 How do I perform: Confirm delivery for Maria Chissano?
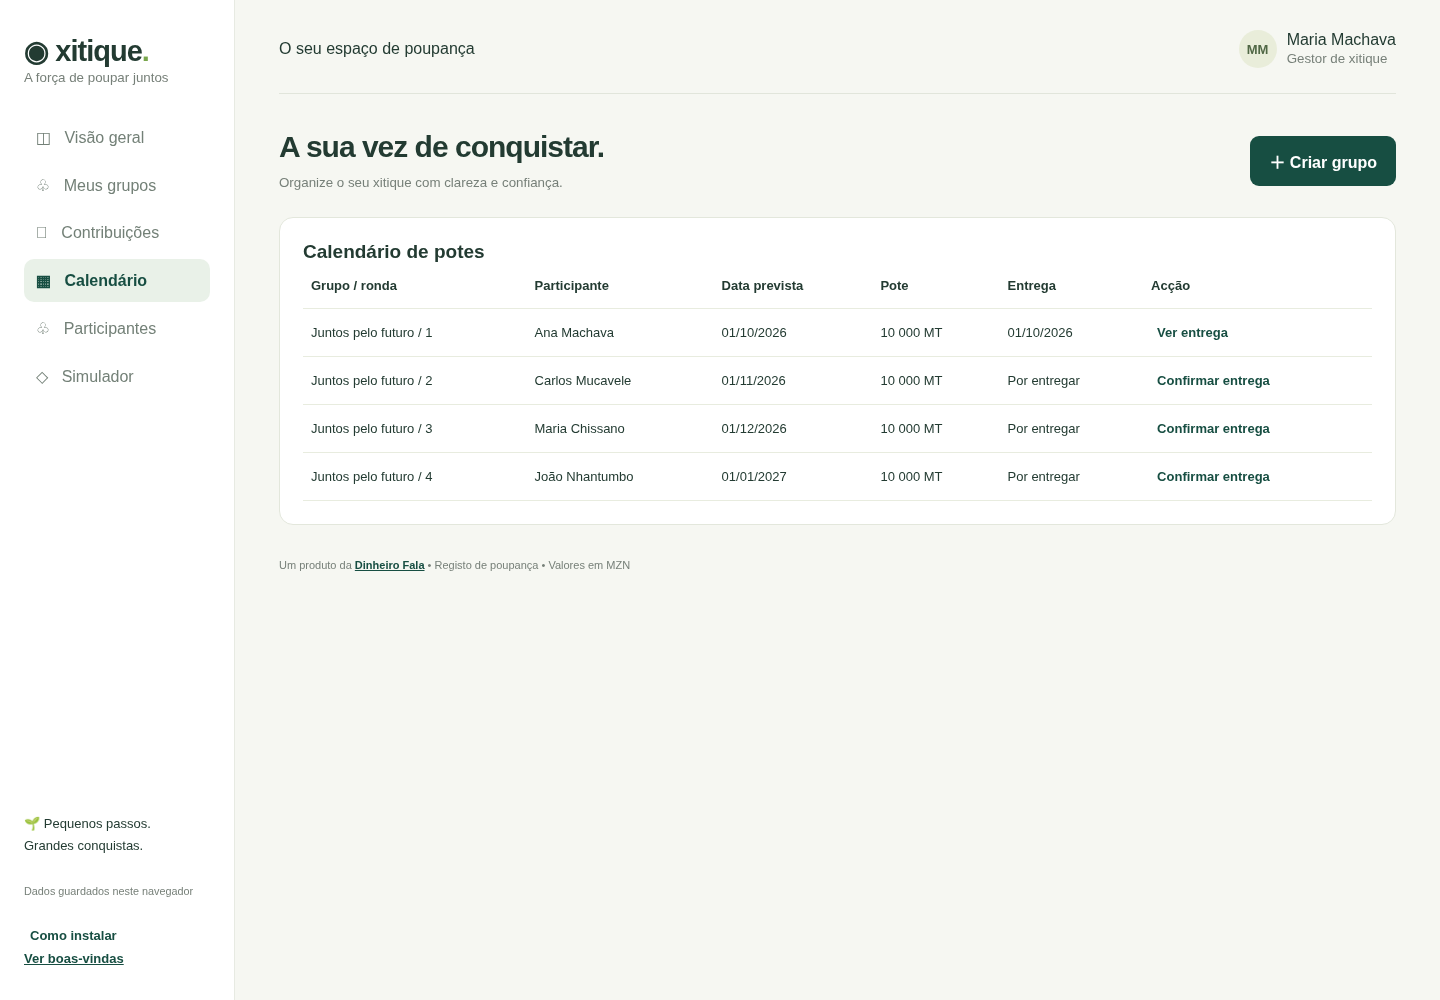click(1213, 429)
